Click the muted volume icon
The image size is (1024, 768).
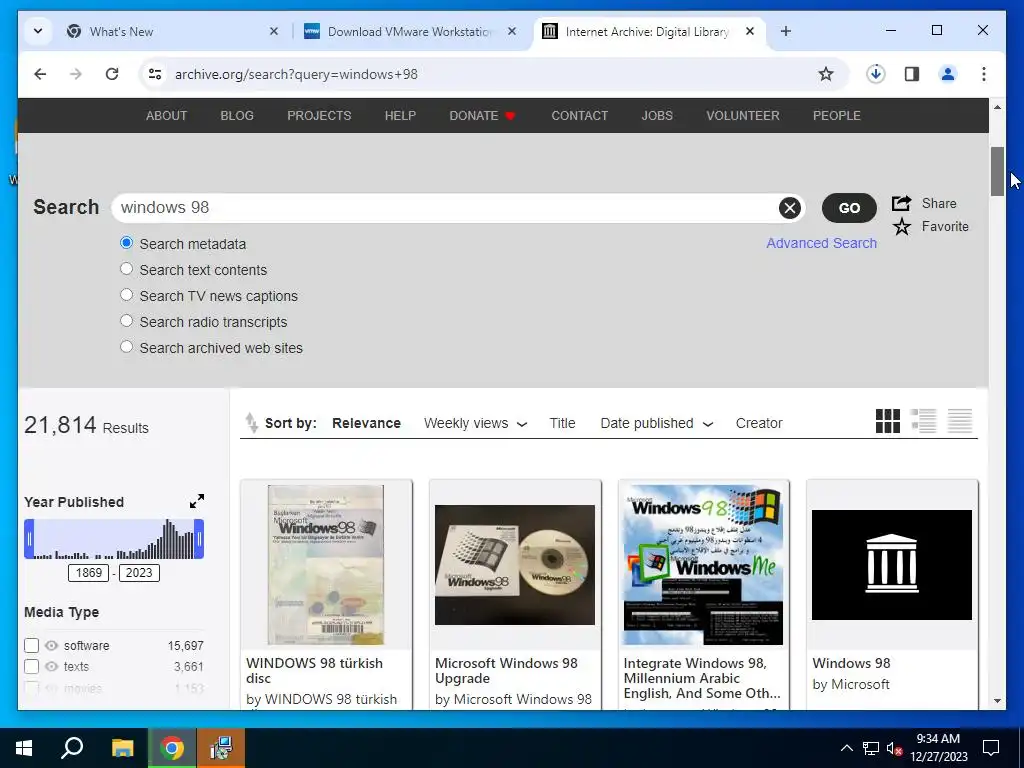click(x=895, y=748)
